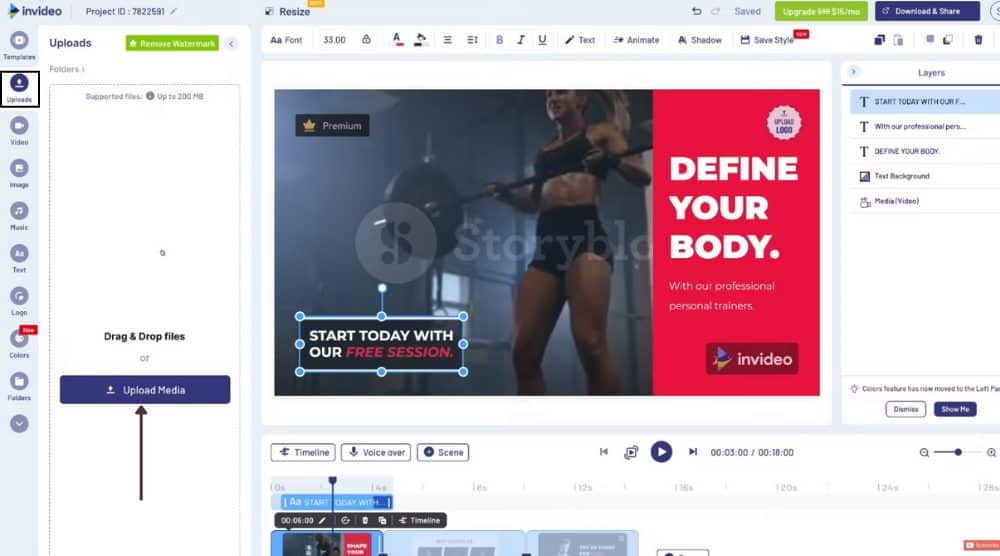Open the Colors sidebar panel

[19, 344]
